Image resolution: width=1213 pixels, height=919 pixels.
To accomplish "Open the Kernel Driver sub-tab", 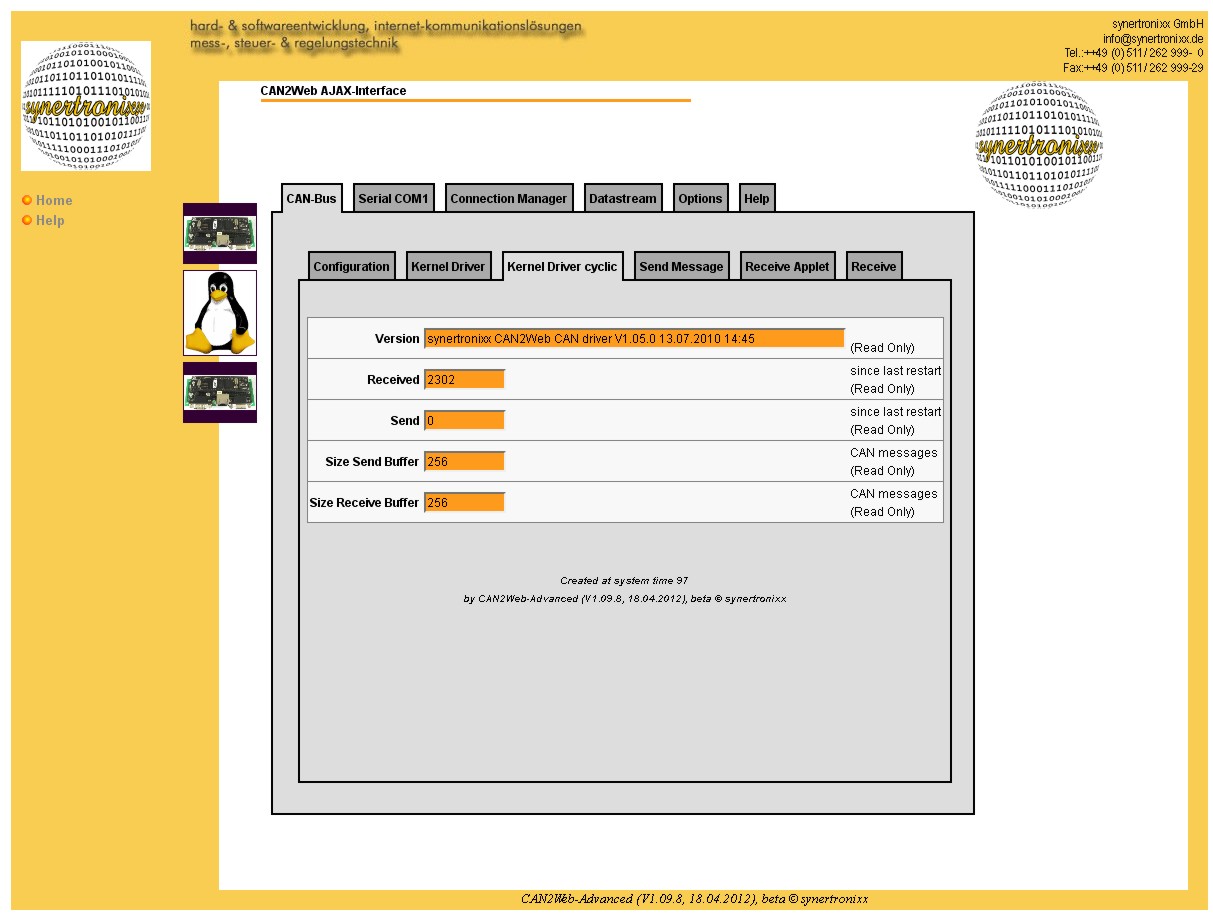I will (x=448, y=267).
